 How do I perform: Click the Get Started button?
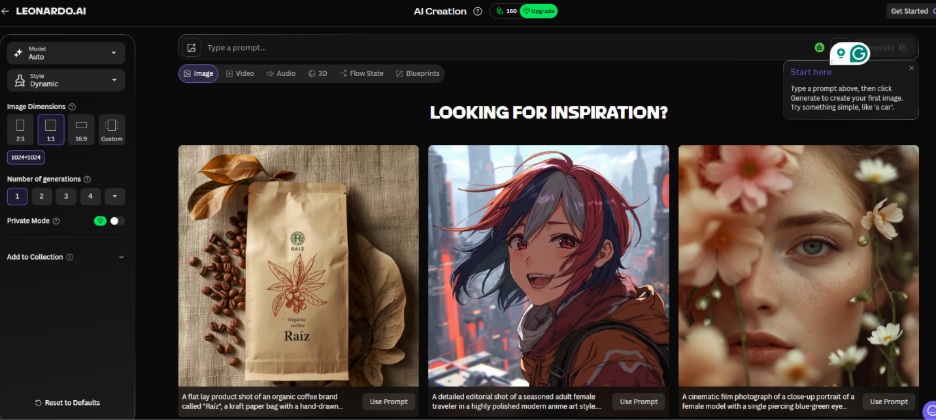[910, 11]
